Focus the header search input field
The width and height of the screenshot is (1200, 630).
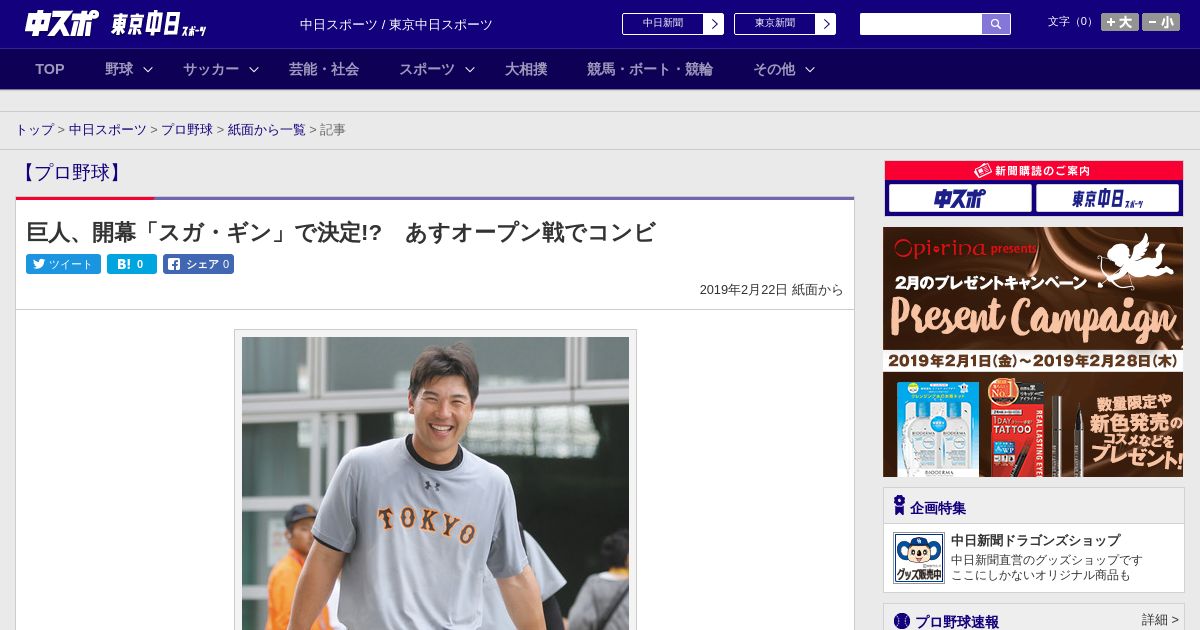(921, 24)
